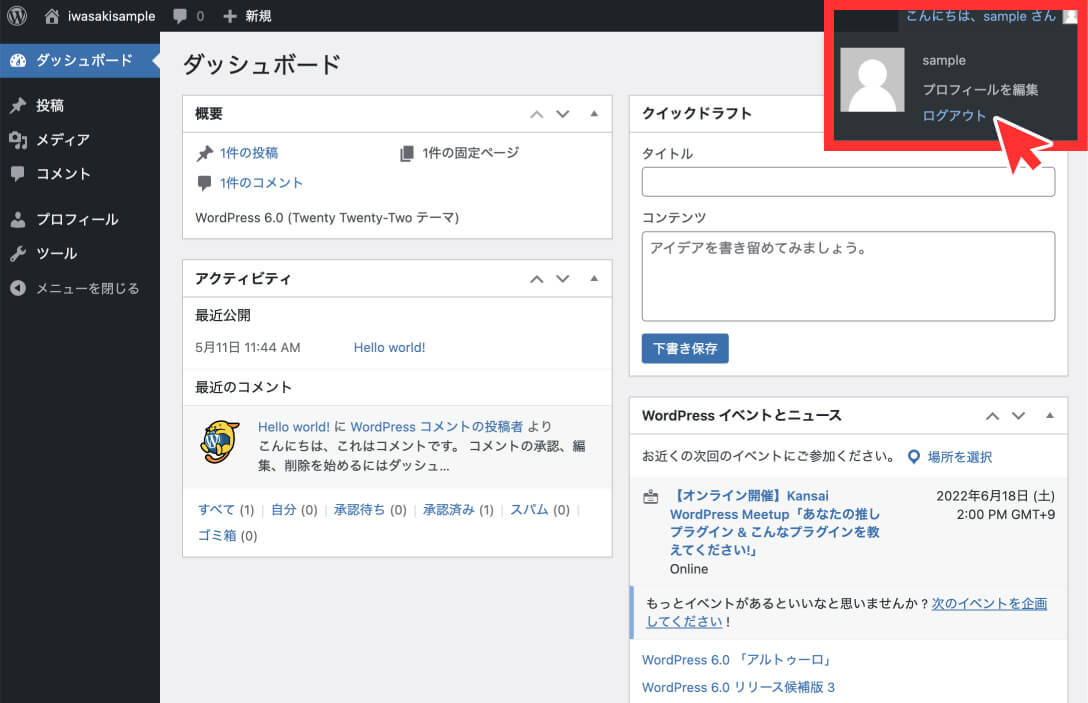Image resolution: width=1088 pixels, height=703 pixels.
Task: Open コメント in the sidebar menu
Action: click(80, 173)
